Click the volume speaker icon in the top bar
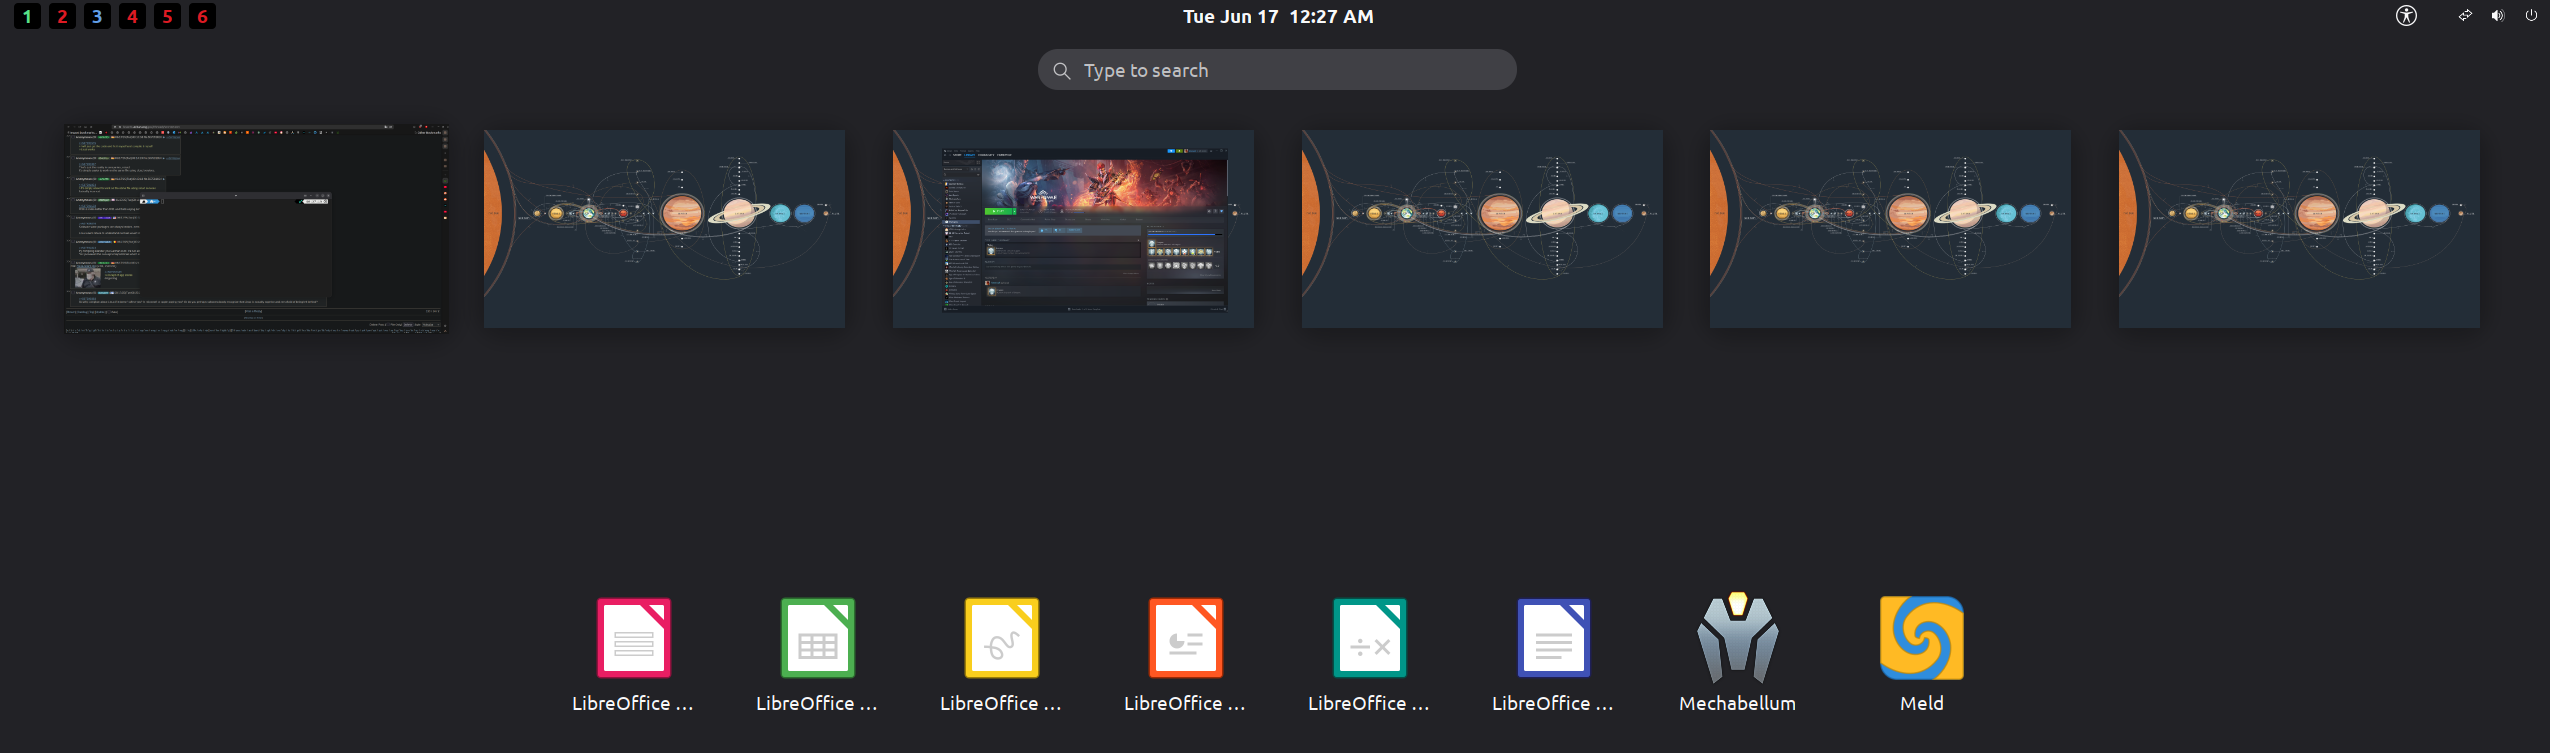The width and height of the screenshot is (2550, 753). [x=2498, y=15]
